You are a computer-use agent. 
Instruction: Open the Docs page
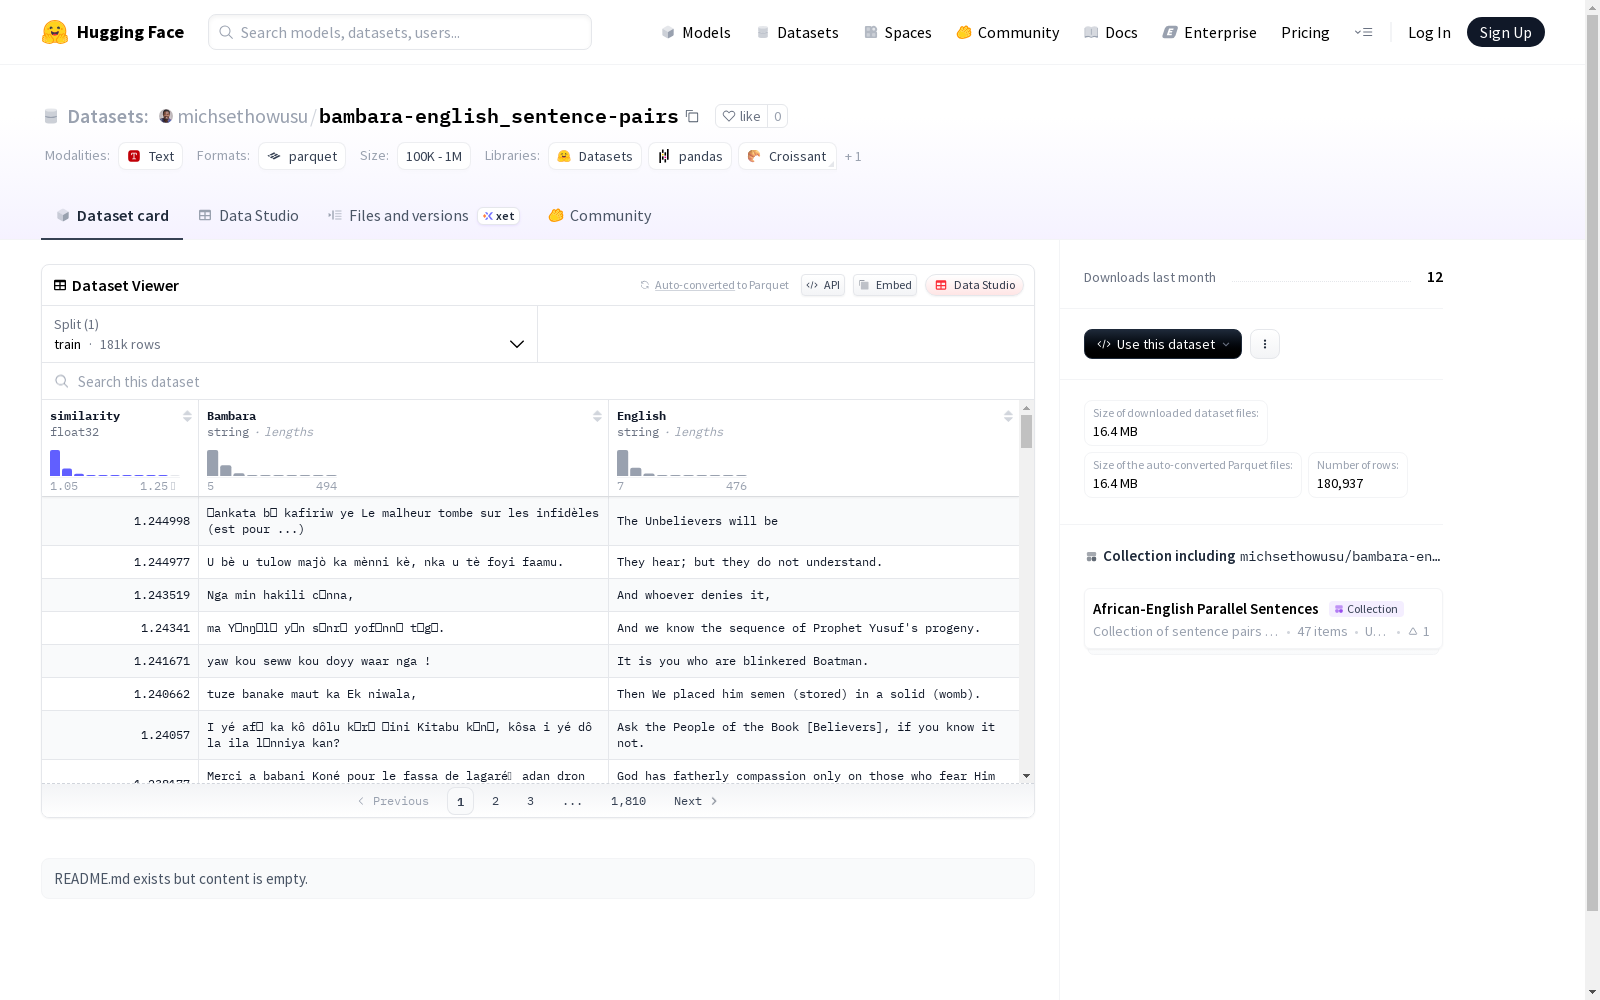tap(1111, 32)
